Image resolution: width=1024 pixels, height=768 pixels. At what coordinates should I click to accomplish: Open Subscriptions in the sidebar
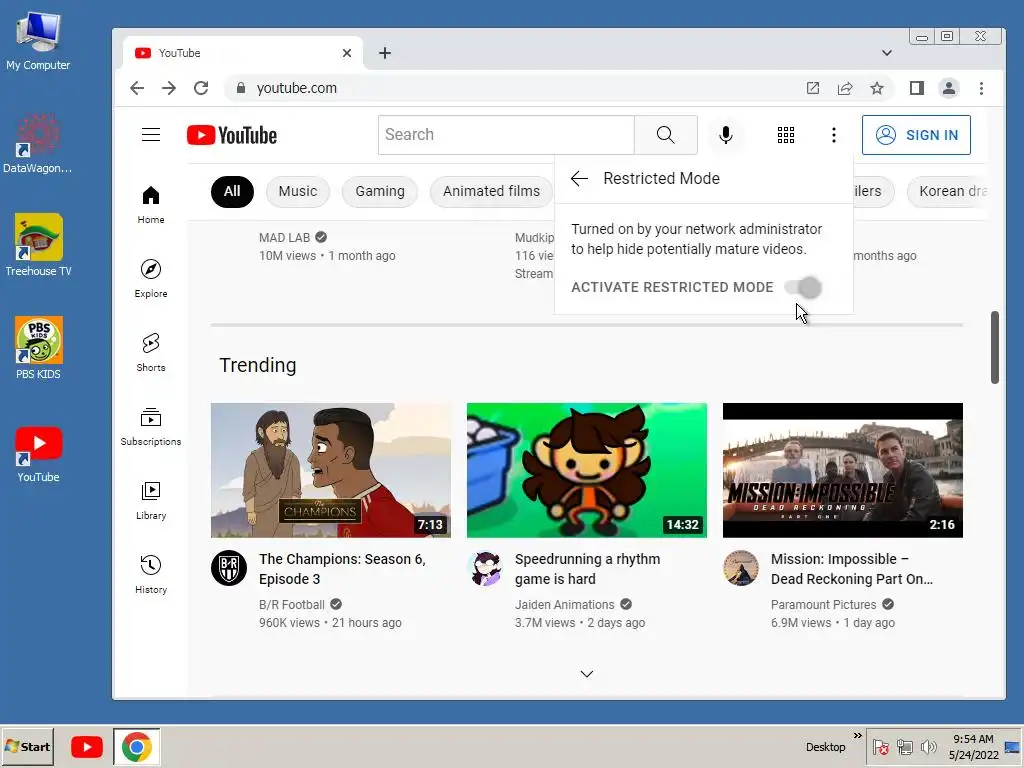tap(151, 426)
